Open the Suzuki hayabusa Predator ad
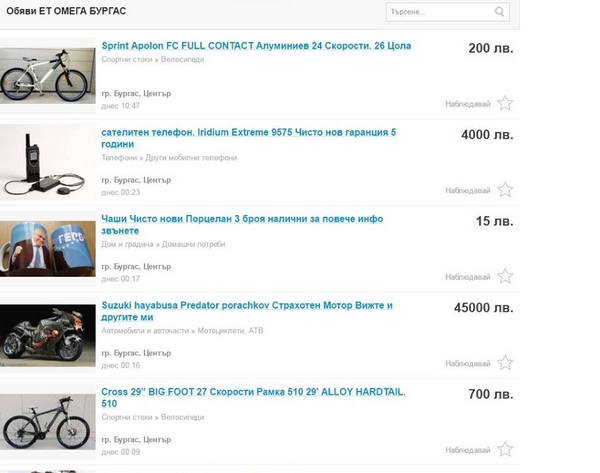This screenshot has height=473, width=600. 247,311
